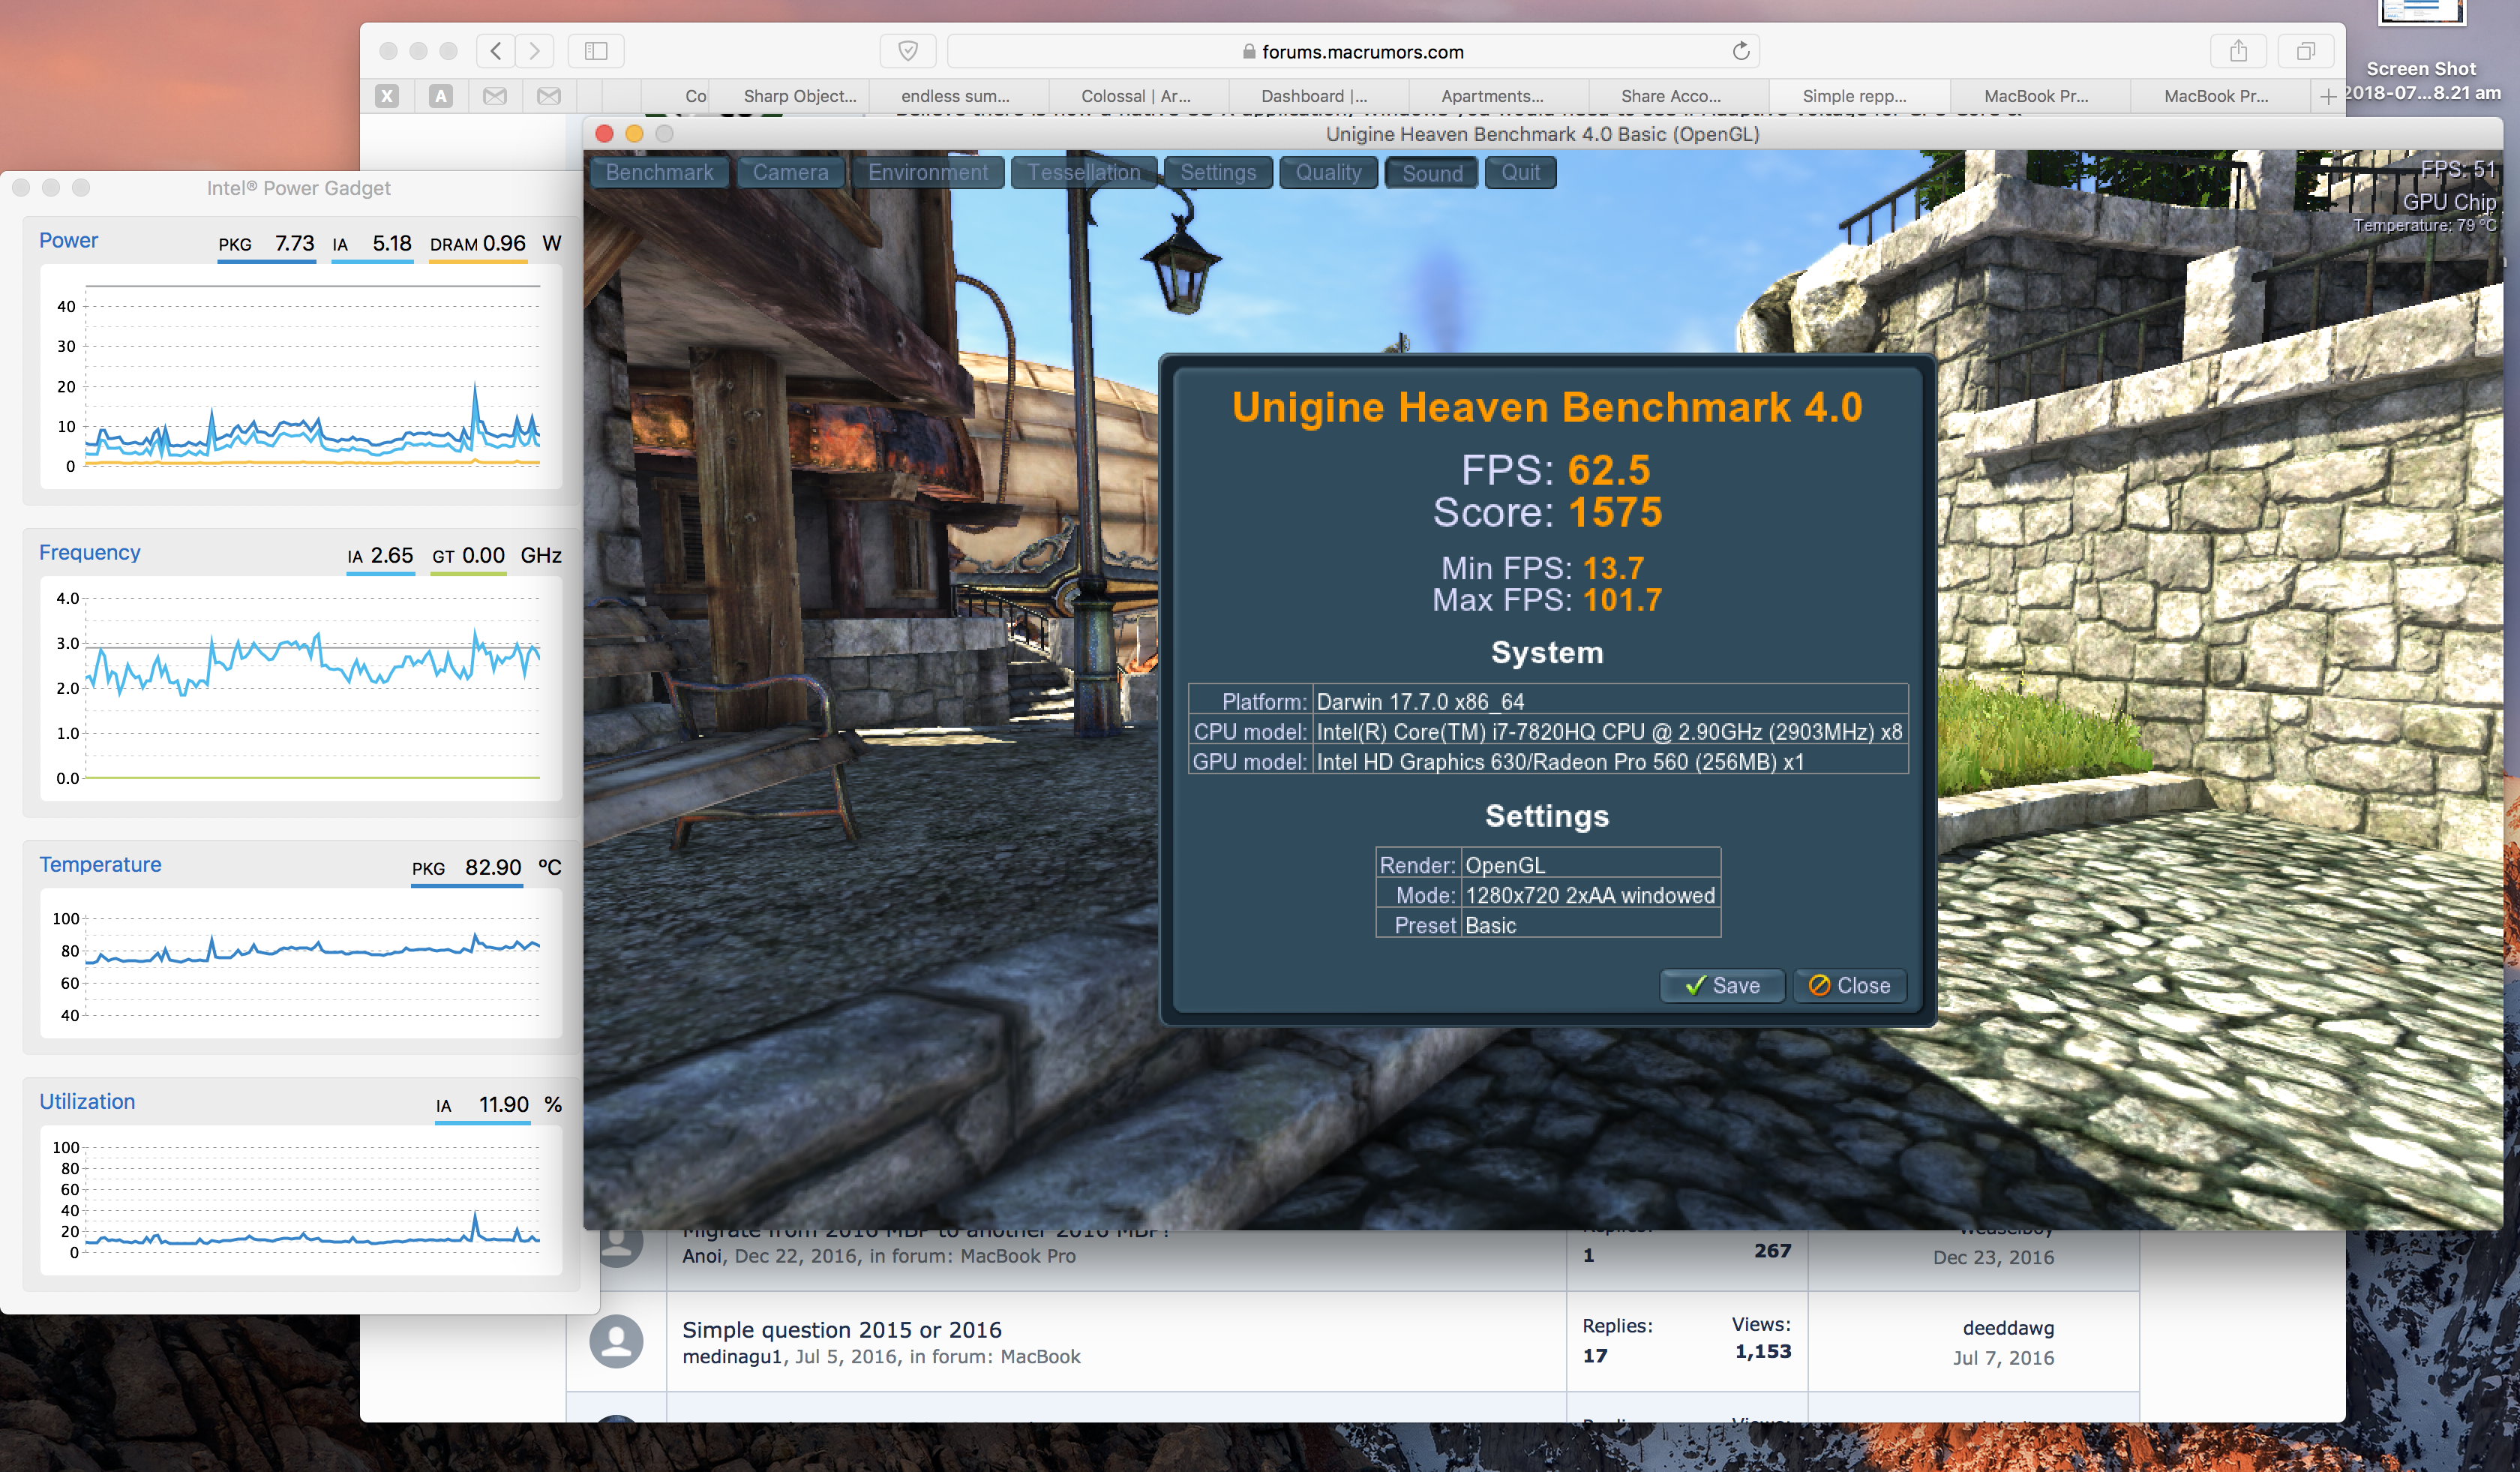Open Heaven Camera menu
Image resolution: width=2520 pixels, height=1472 pixels.
(791, 173)
